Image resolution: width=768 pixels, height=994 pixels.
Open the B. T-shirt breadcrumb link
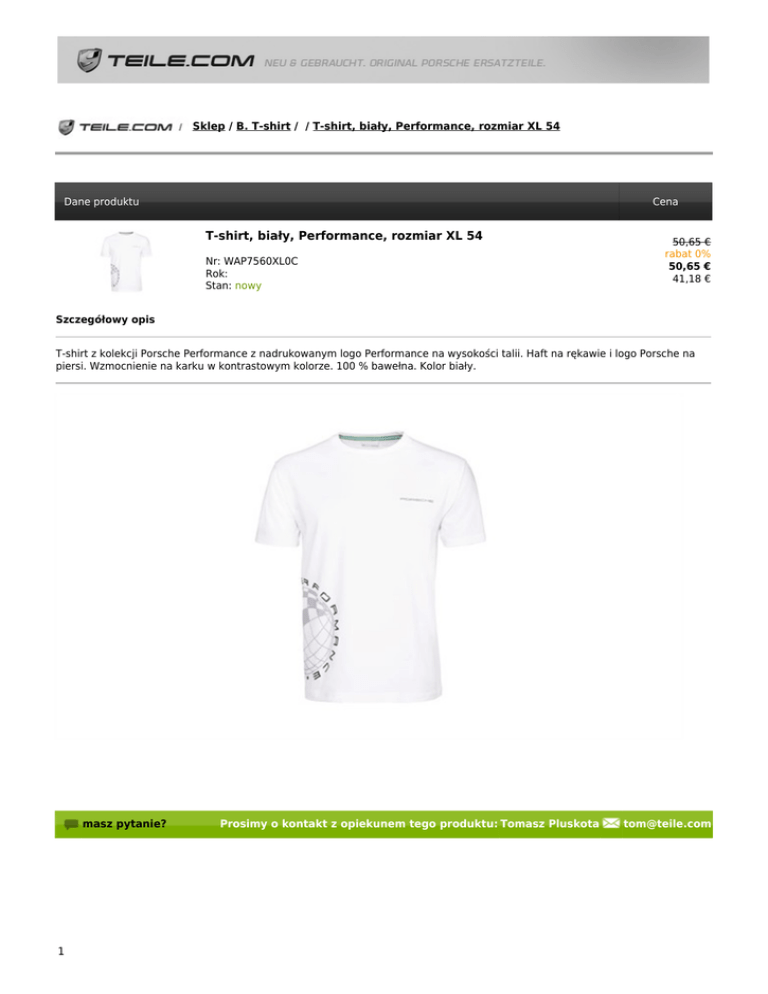263,126
